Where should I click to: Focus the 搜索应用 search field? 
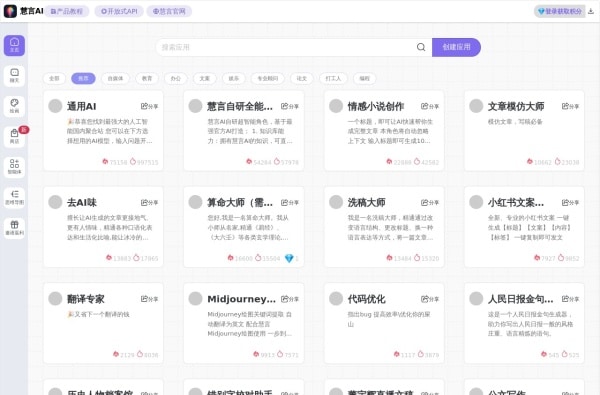pos(287,47)
